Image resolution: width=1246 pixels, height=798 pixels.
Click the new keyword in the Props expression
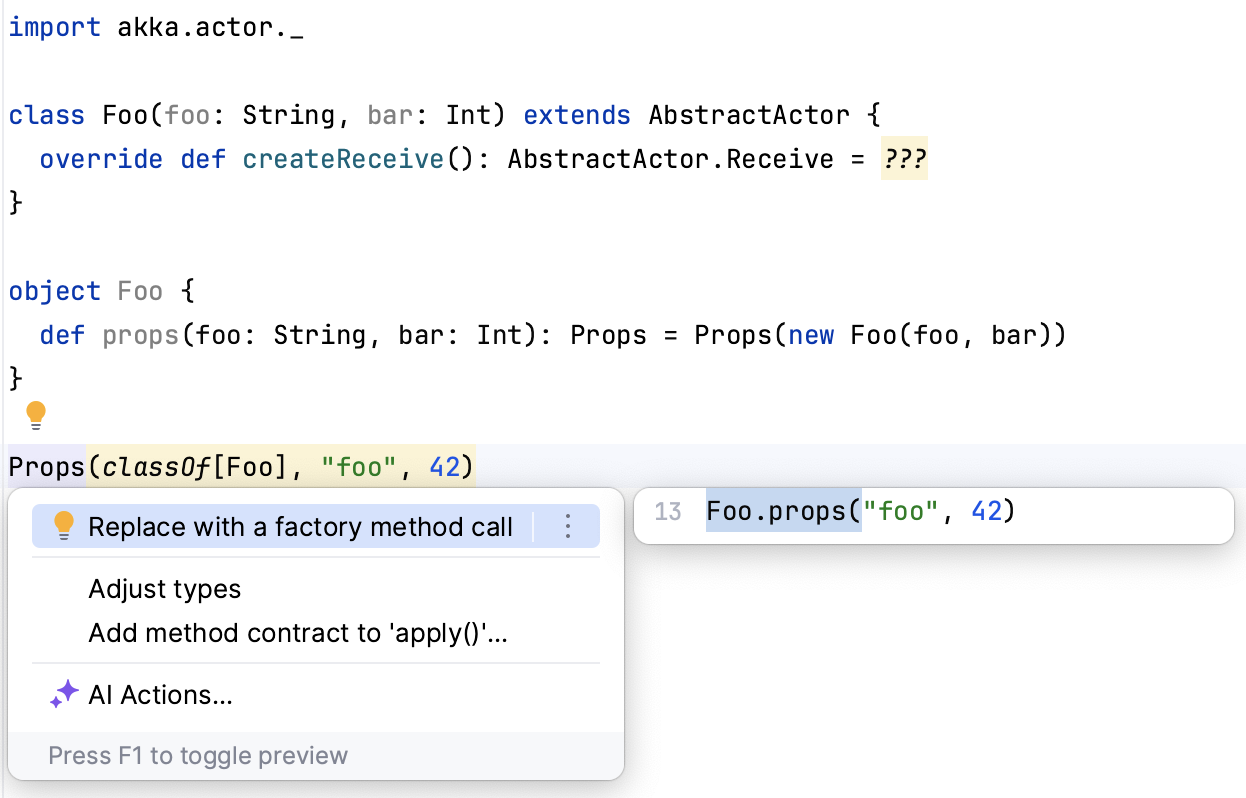[x=811, y=335]
